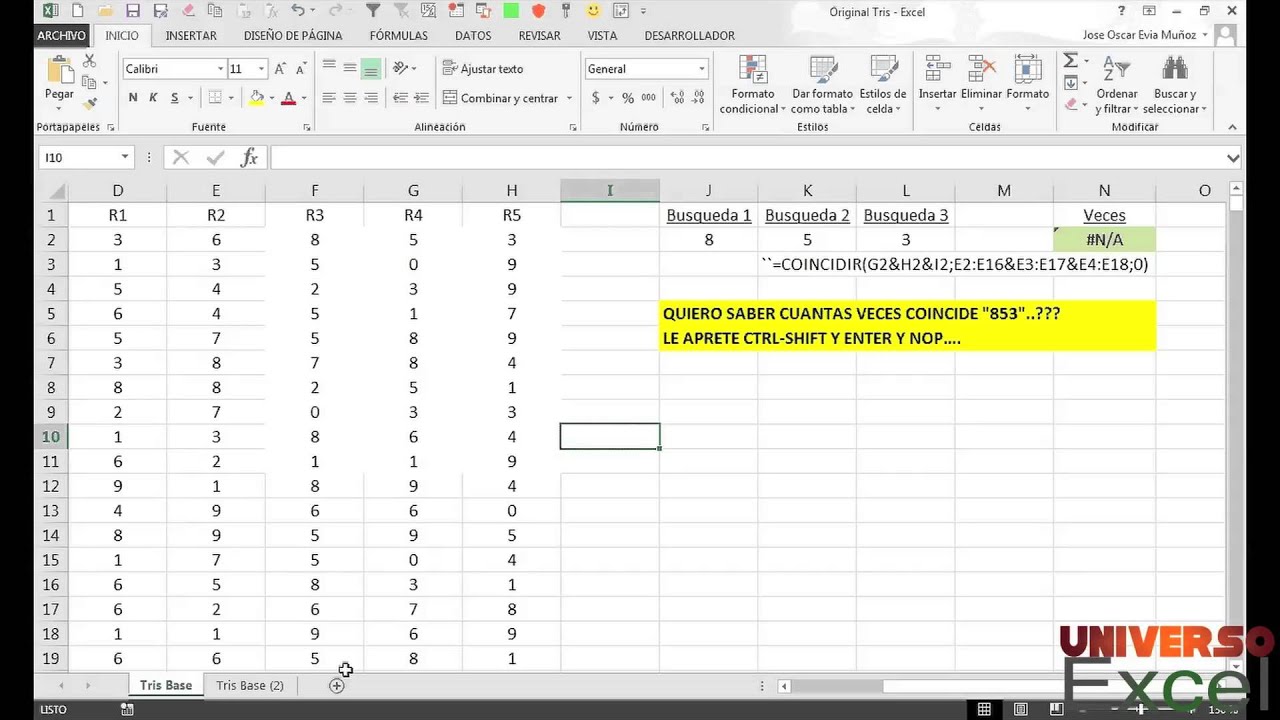Open Formato condicional

pyautogui.click(x=752, y=86)
